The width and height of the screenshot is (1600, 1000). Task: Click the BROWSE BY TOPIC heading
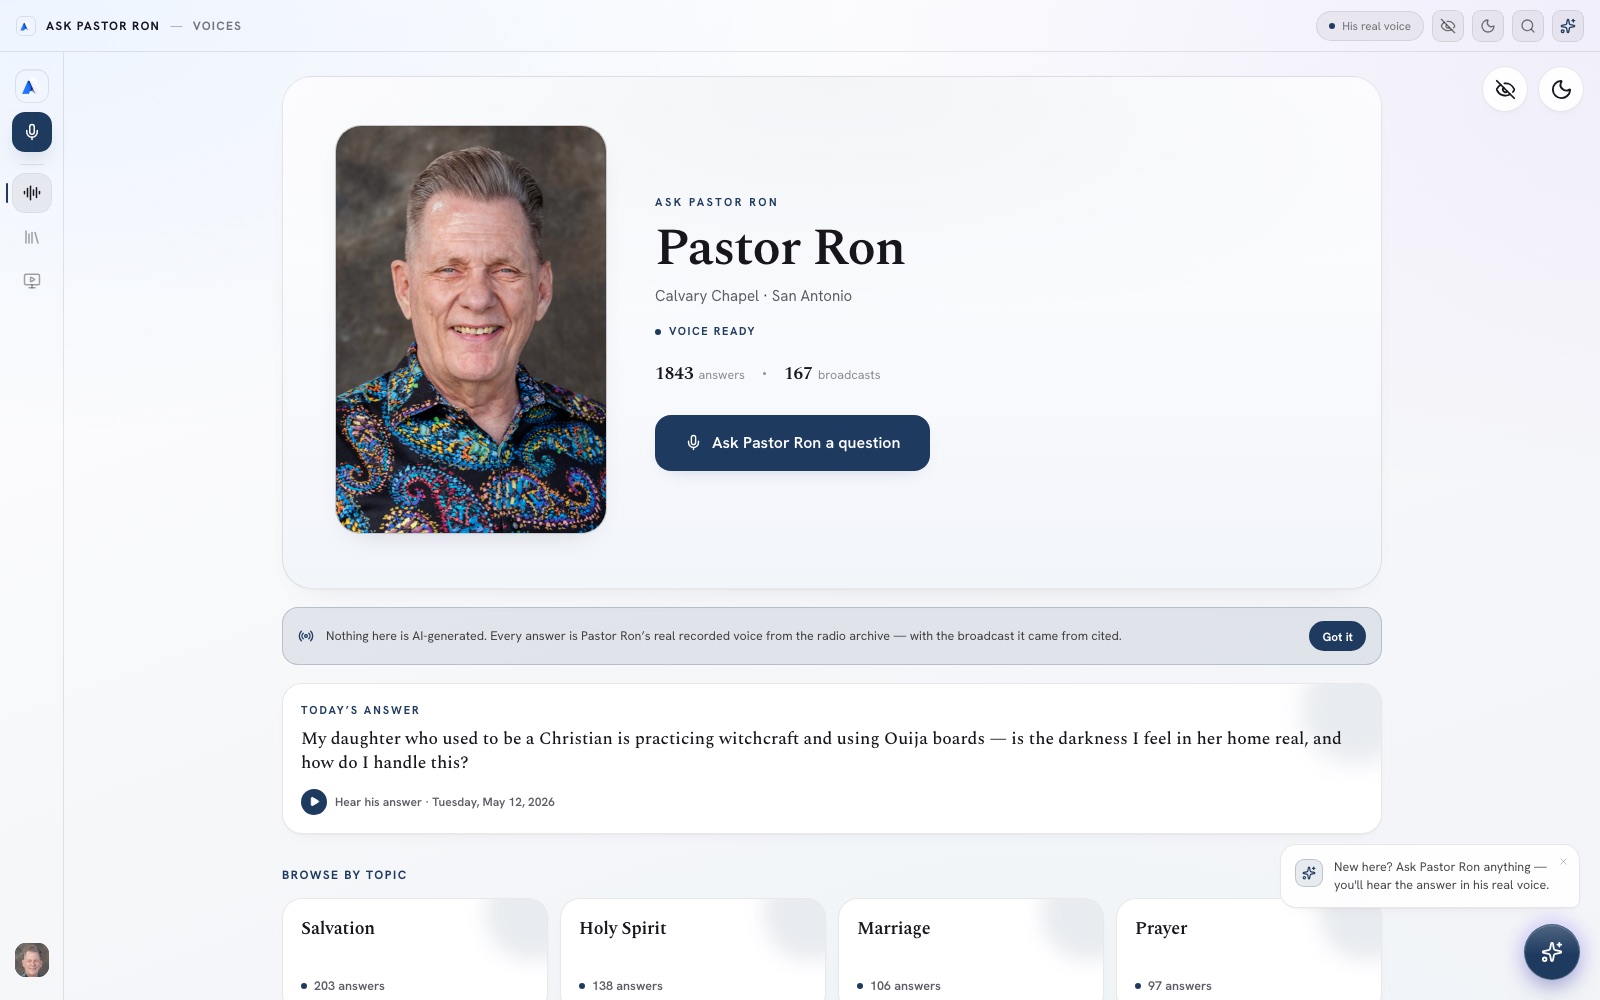coord(344,875)
